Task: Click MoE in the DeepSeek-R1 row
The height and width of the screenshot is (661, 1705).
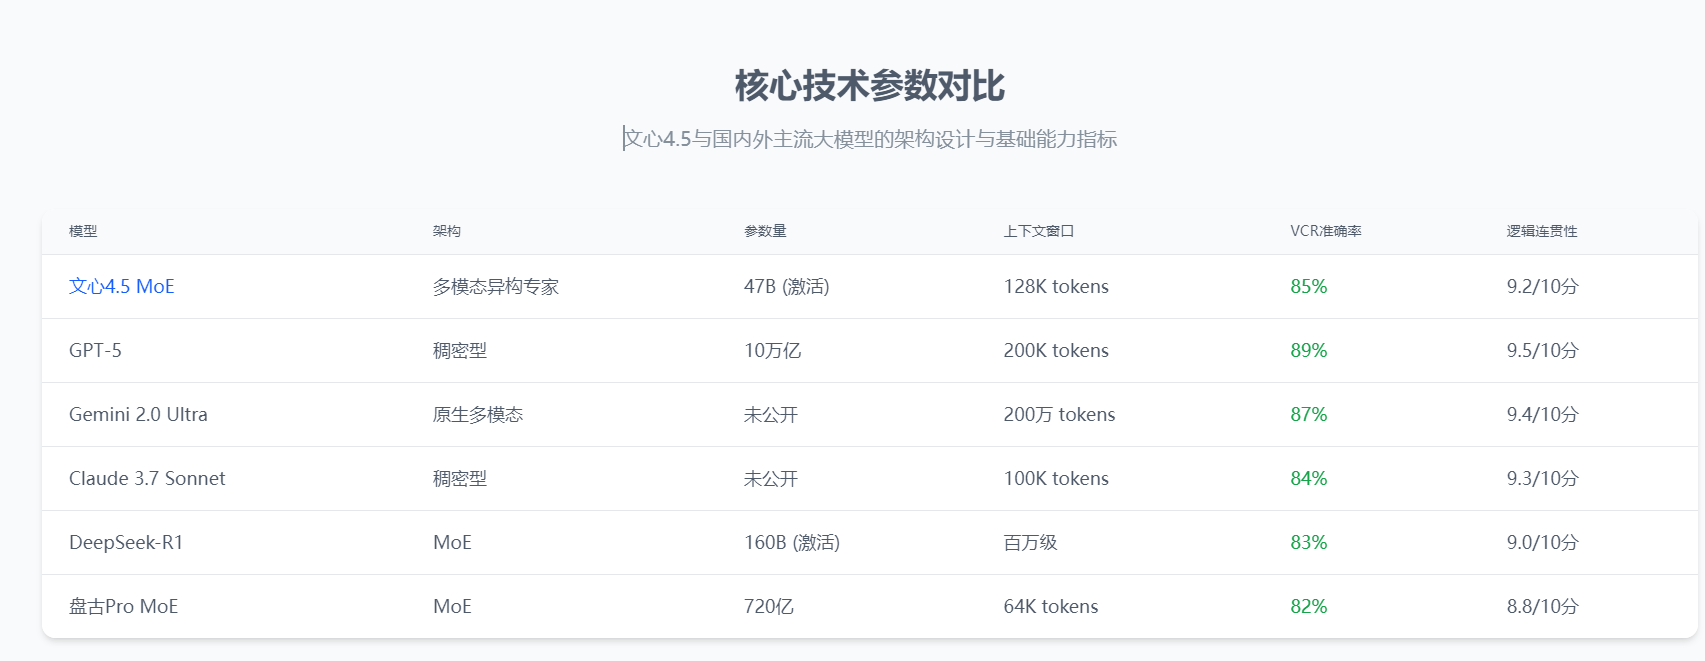Action: [452, 542]
